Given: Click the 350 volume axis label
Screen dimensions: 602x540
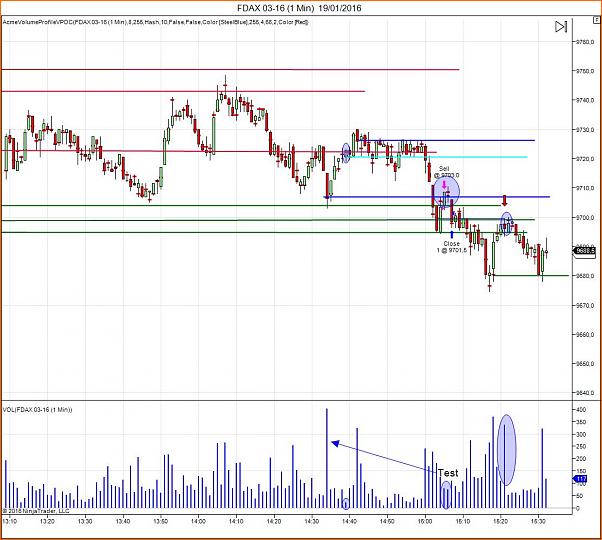Looking at the screenshot, I should tap(581, 422).
